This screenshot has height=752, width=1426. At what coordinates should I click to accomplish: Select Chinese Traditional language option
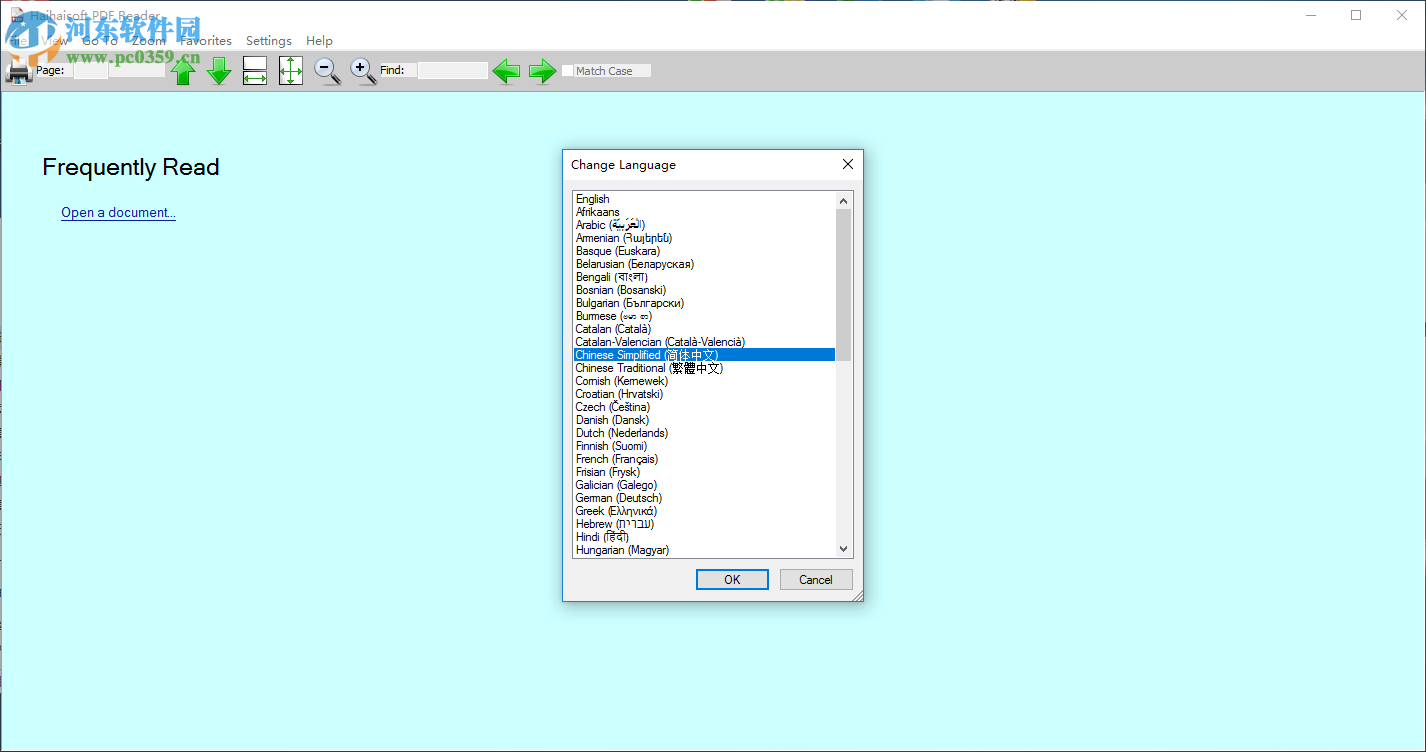(648, 367)
